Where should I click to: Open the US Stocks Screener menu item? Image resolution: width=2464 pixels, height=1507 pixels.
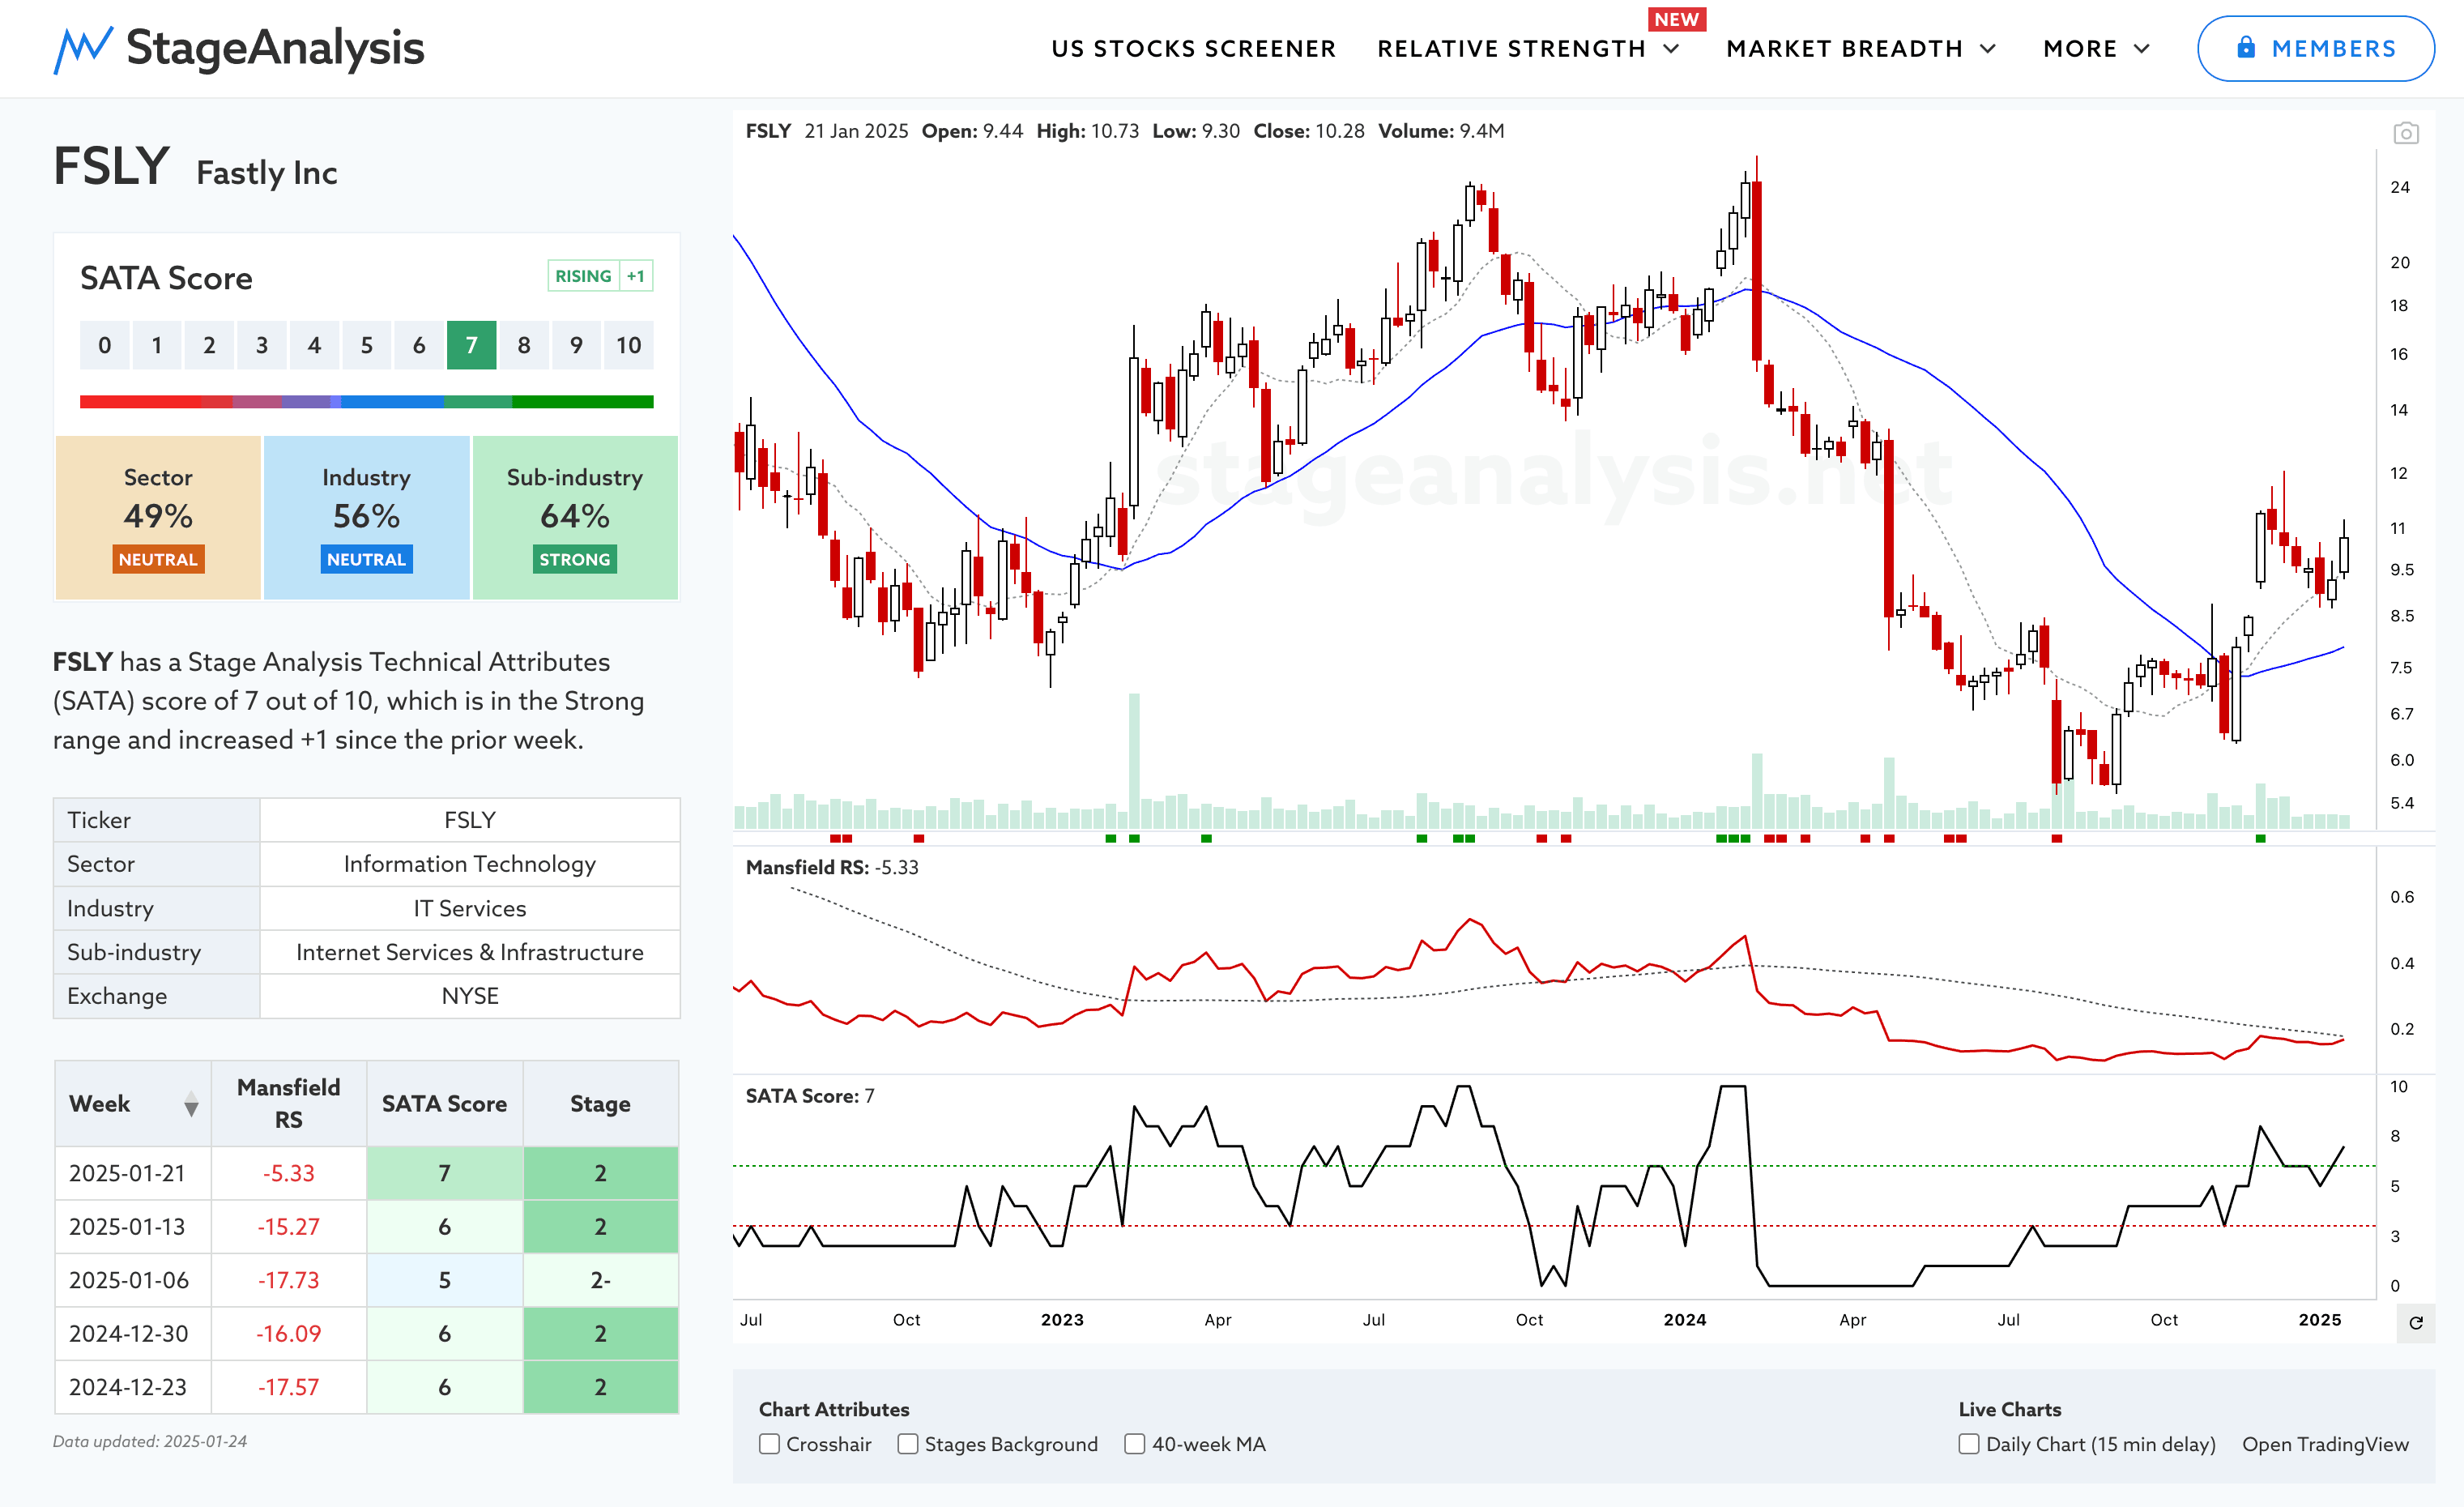(x=1193, y=49)
